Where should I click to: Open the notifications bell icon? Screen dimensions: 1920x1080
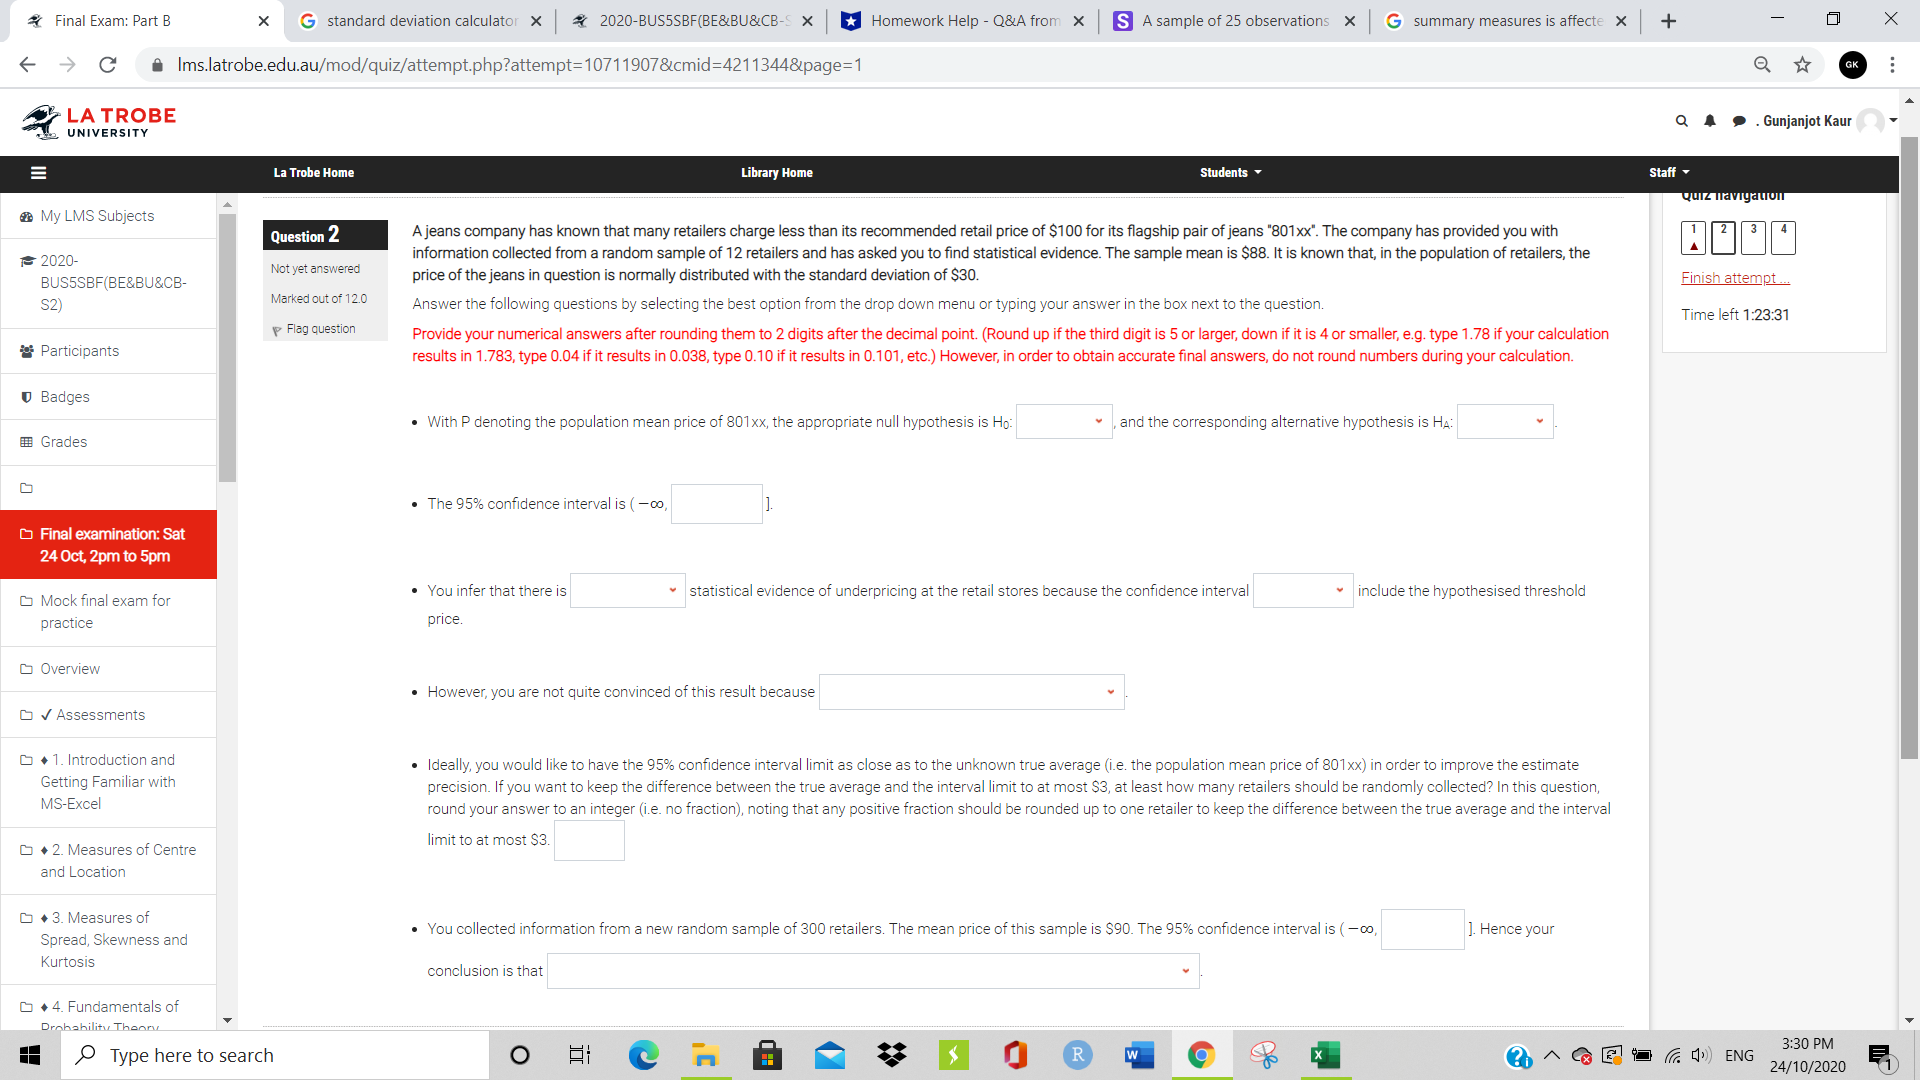[x=1710, y=121]
